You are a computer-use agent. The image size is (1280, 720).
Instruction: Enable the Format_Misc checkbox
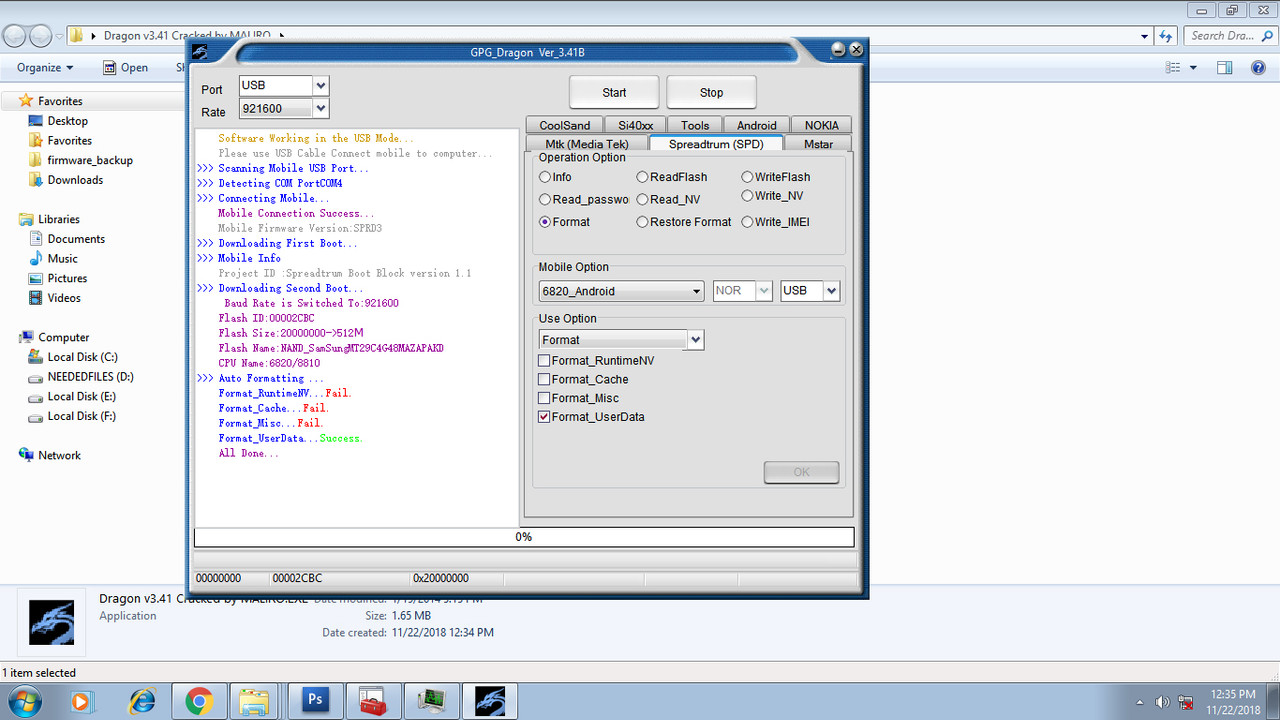coord(544,398)
